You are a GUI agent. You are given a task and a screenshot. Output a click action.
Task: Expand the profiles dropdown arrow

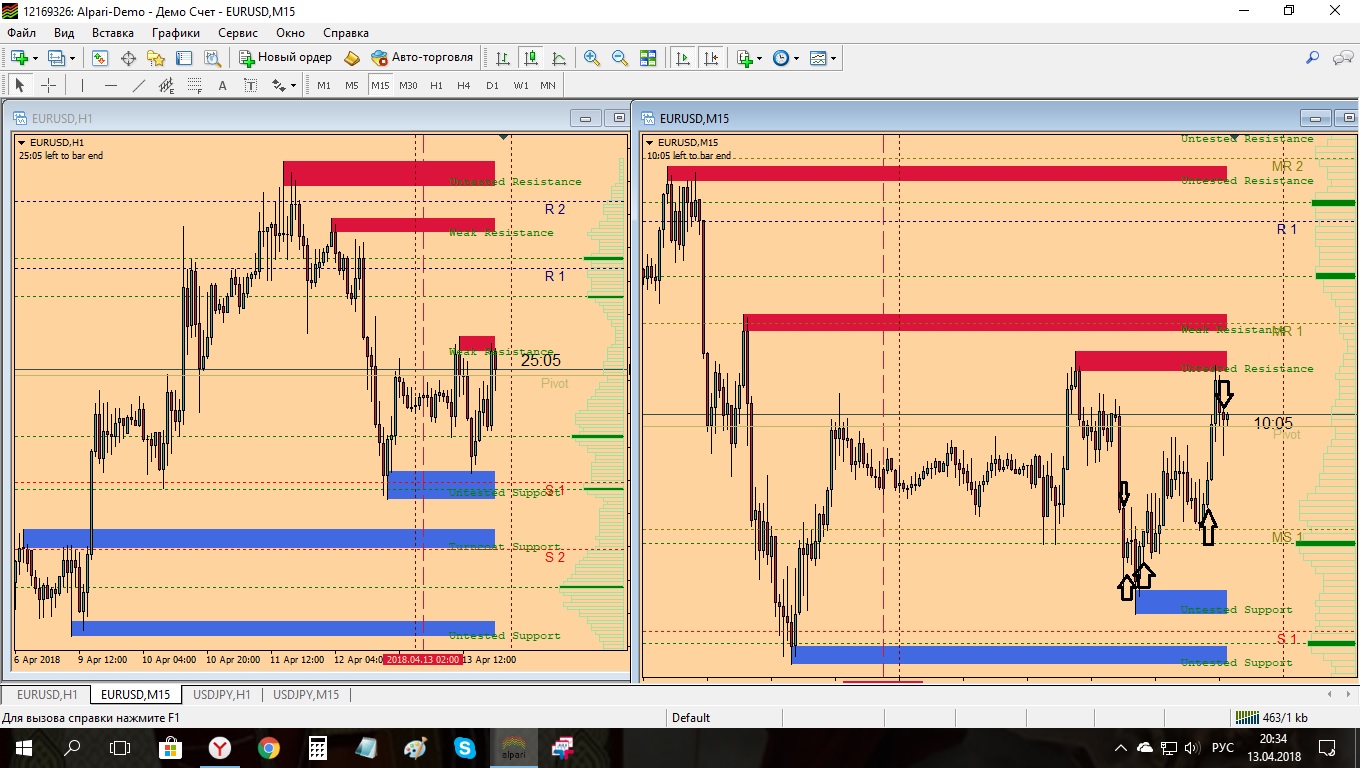72,58
